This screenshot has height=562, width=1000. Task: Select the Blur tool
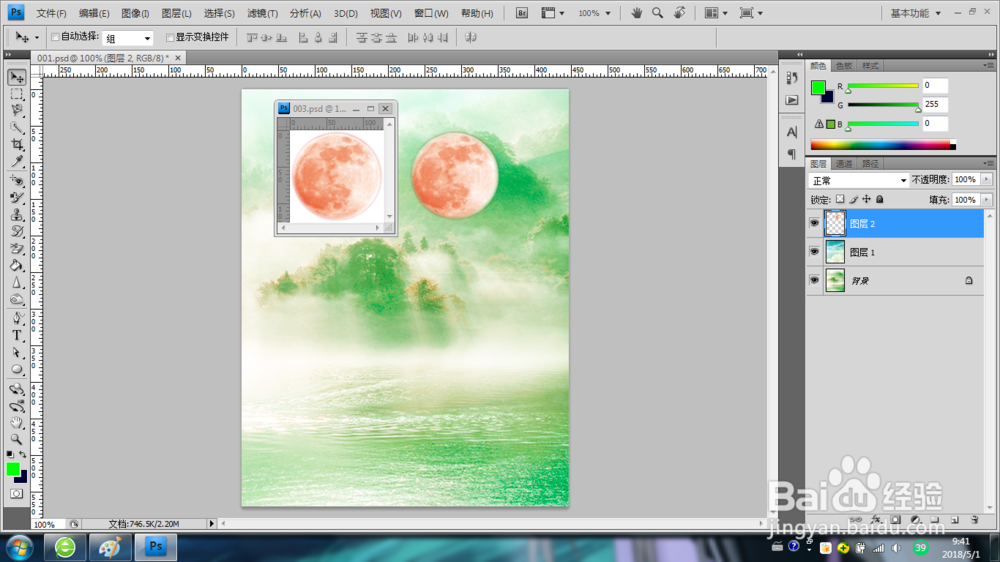pyautogui.click(x=17, y=283)
